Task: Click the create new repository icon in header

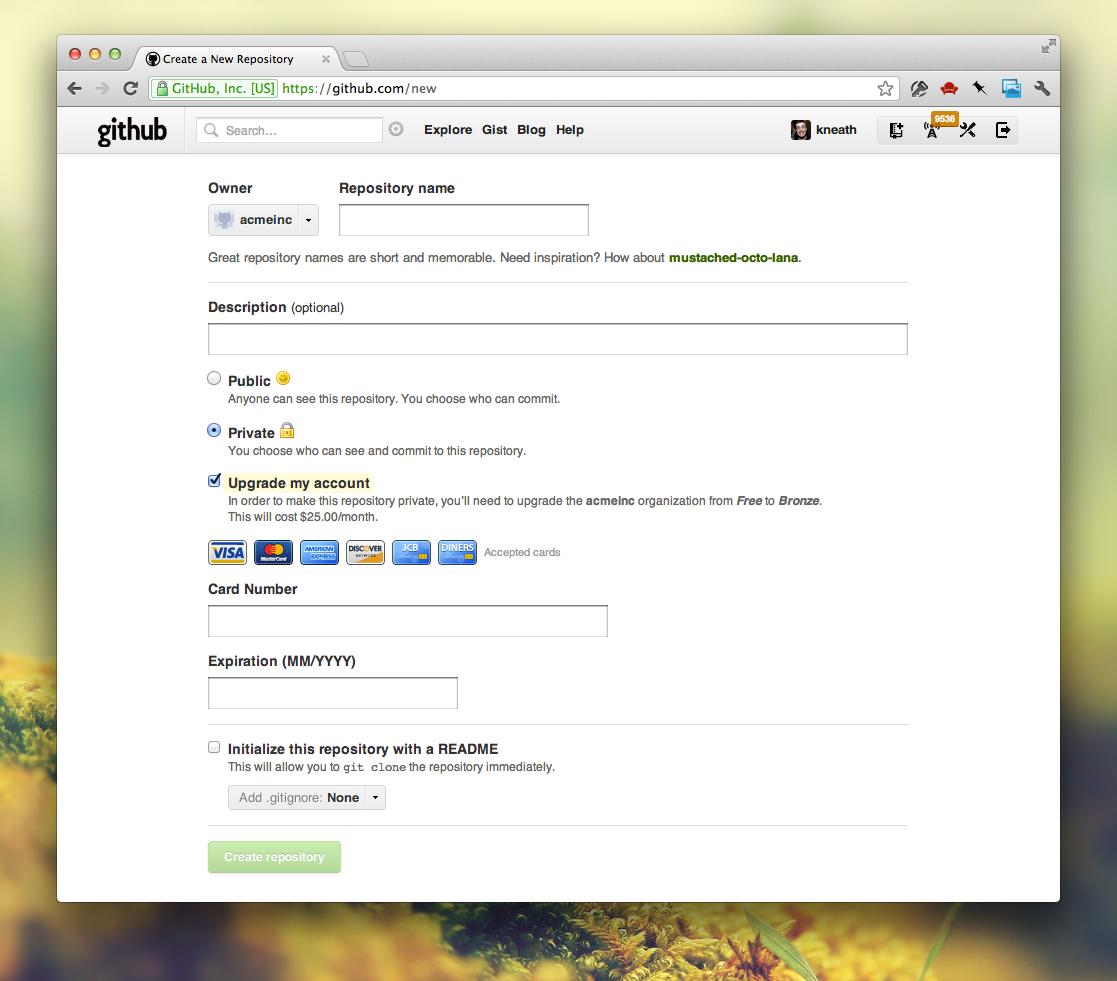Action: click(896, 130)
